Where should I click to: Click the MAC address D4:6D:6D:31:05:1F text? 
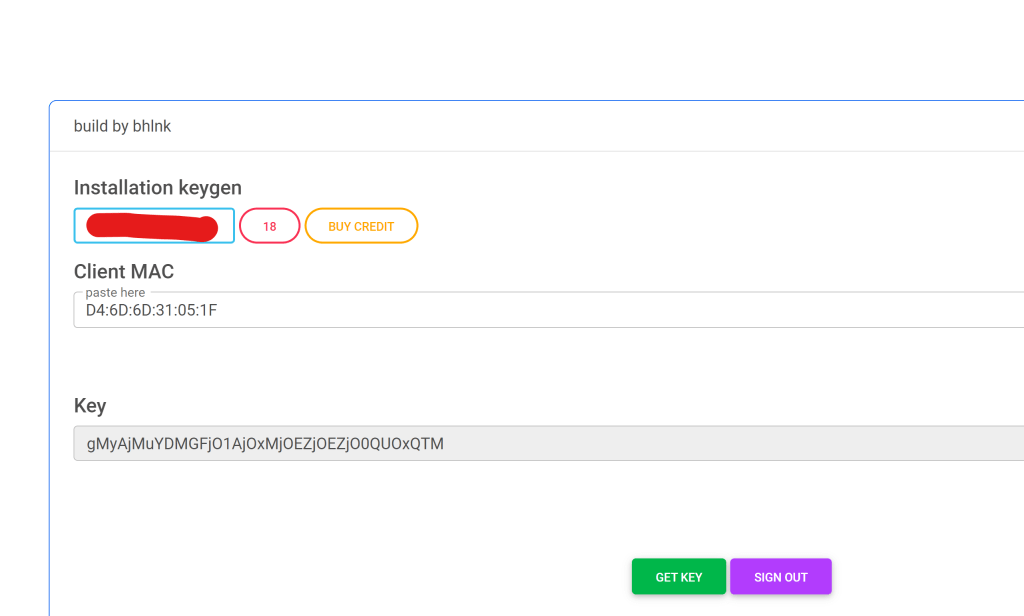(x=151, y=311)
